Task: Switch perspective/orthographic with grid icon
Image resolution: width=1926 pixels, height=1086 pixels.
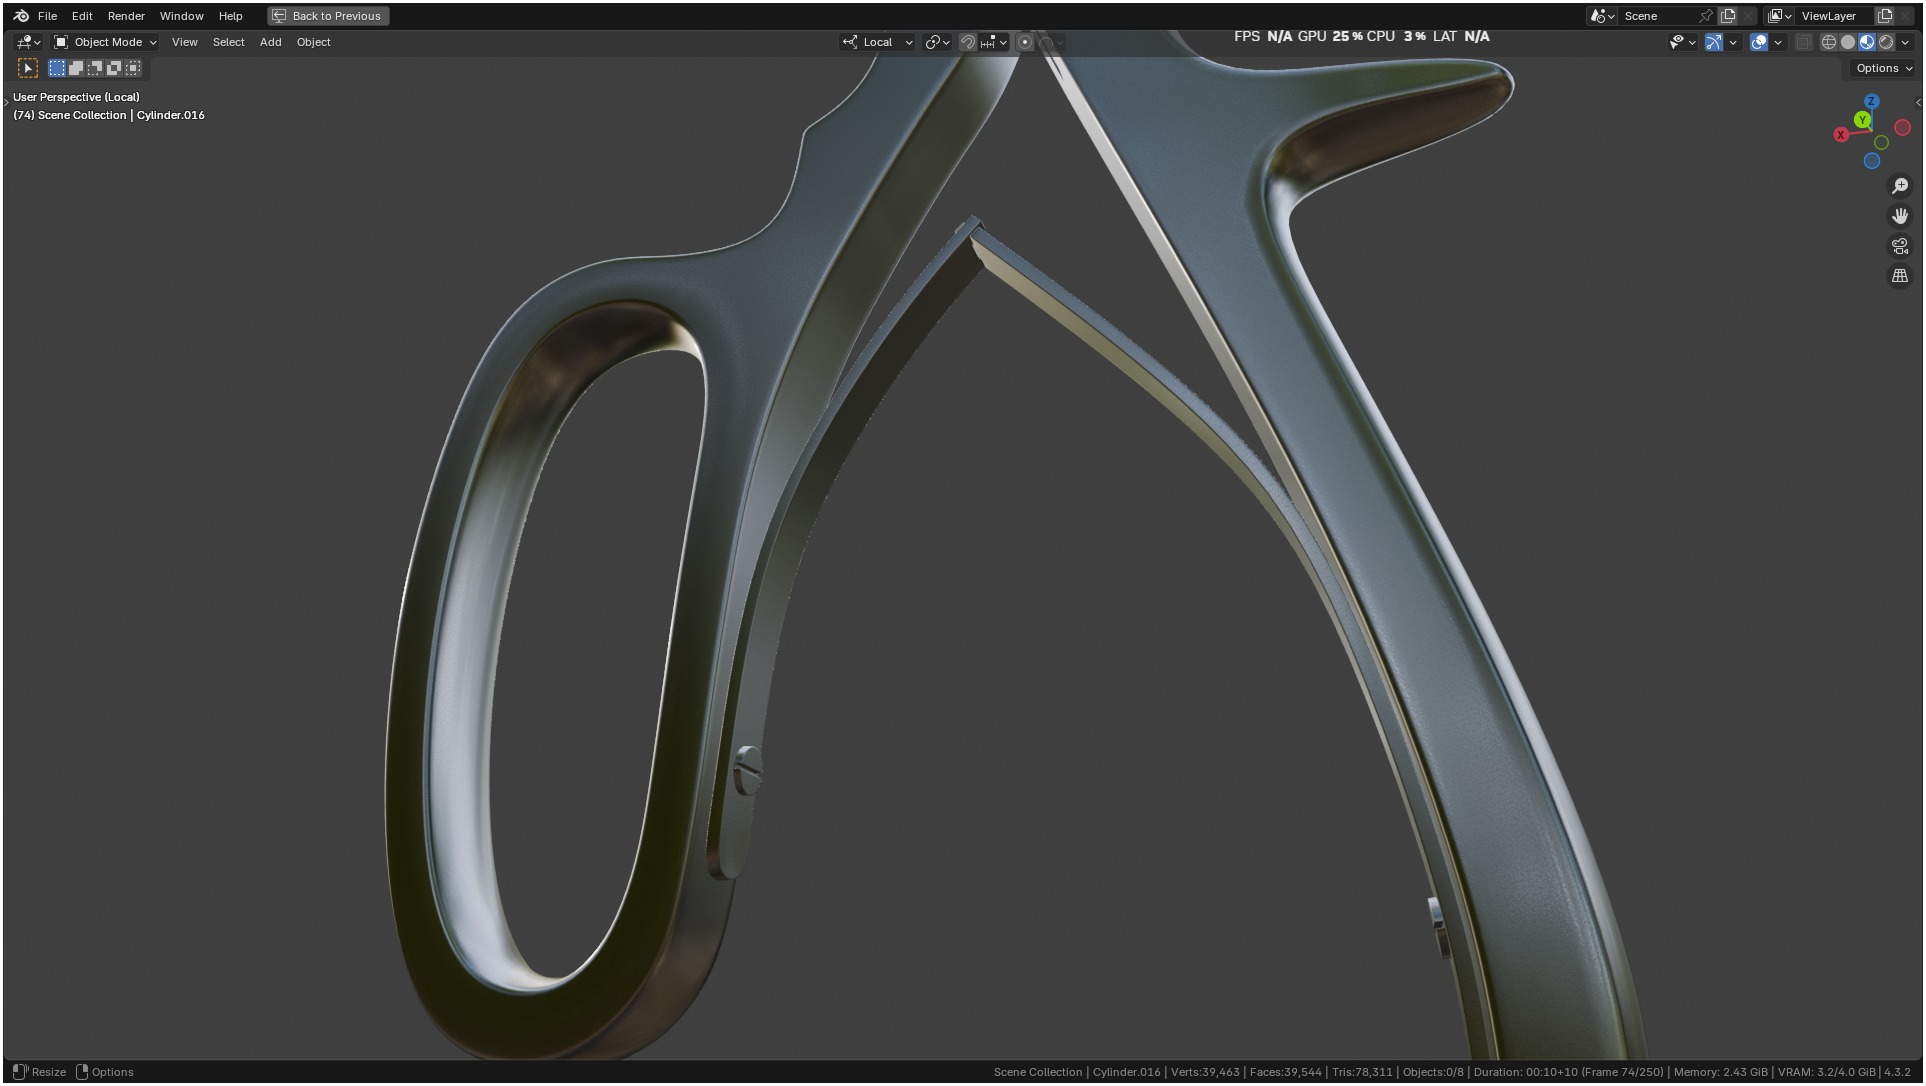Action: point(1900,276)
